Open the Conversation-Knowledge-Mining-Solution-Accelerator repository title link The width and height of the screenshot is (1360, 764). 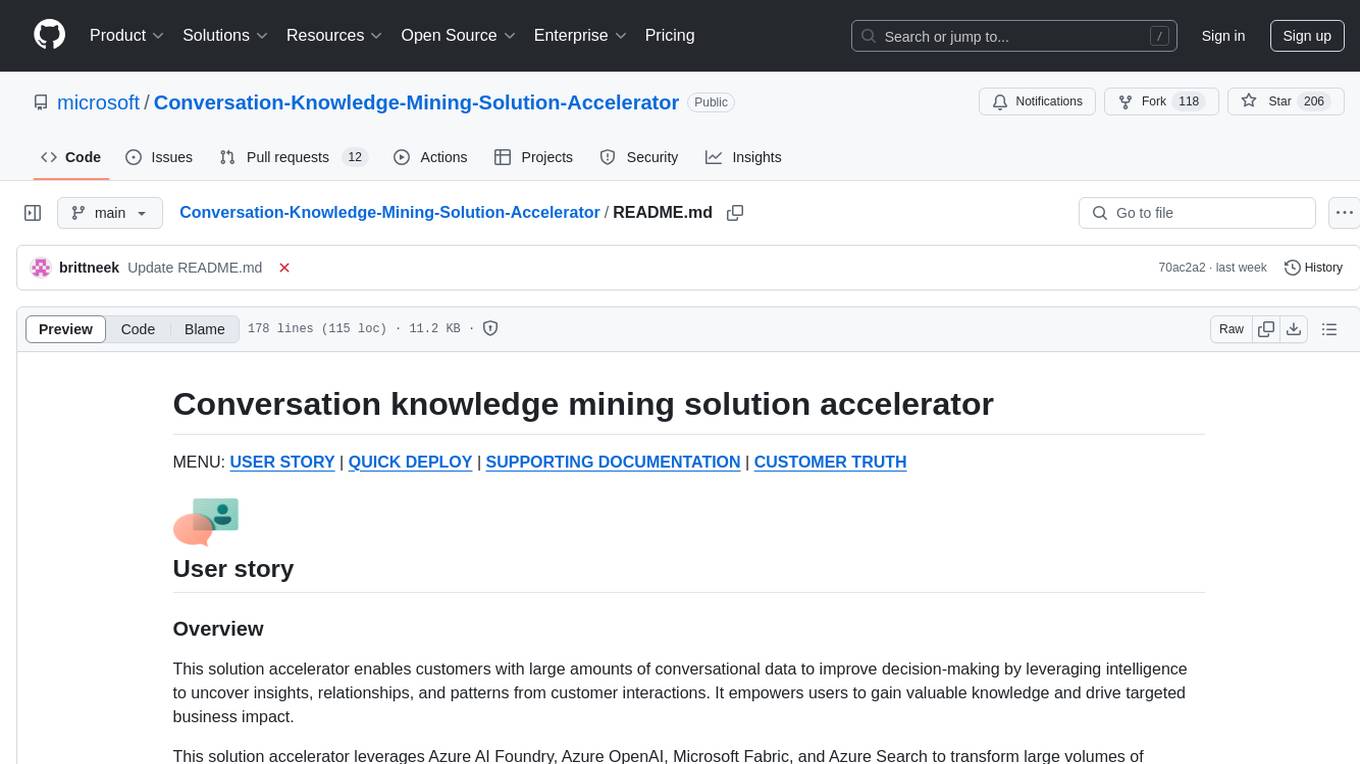pyautogui.click(x=416, y=102)
